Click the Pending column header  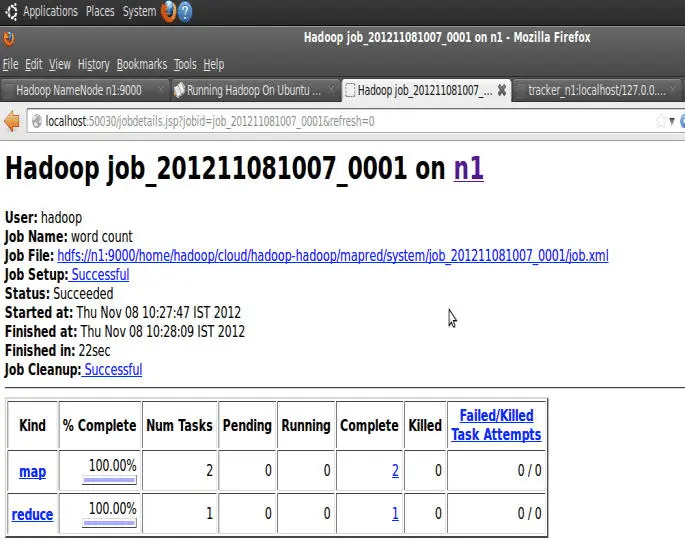[247, 425]
